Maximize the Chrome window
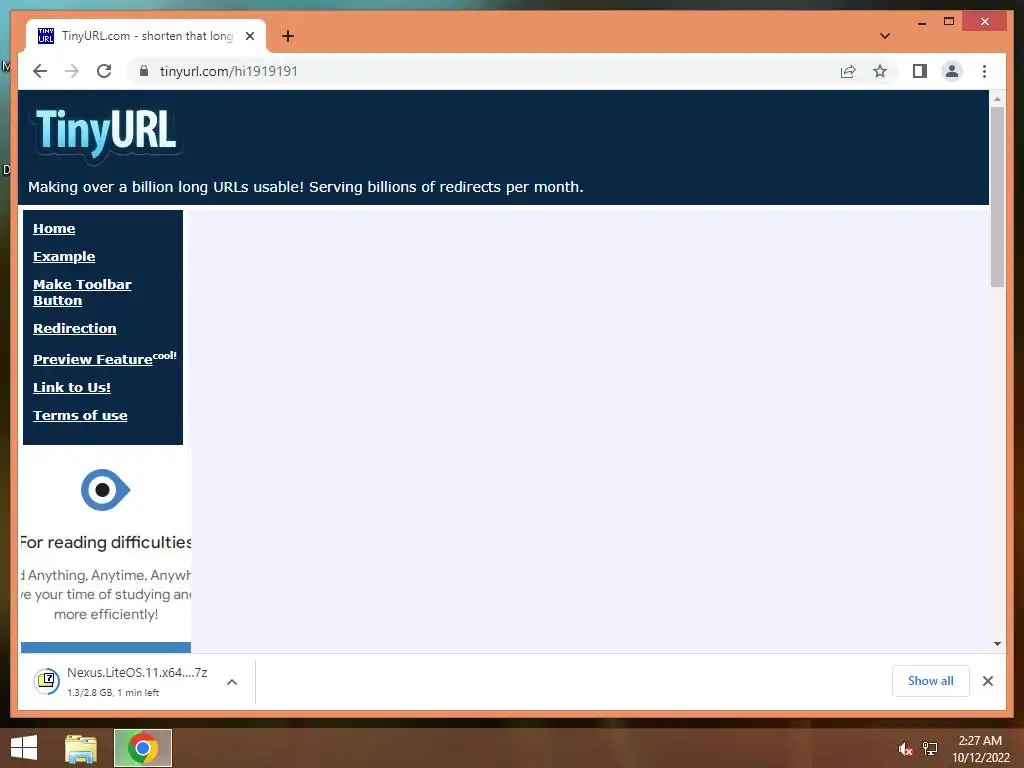This screenshot has width=1024, height=768. pos(949,22)
